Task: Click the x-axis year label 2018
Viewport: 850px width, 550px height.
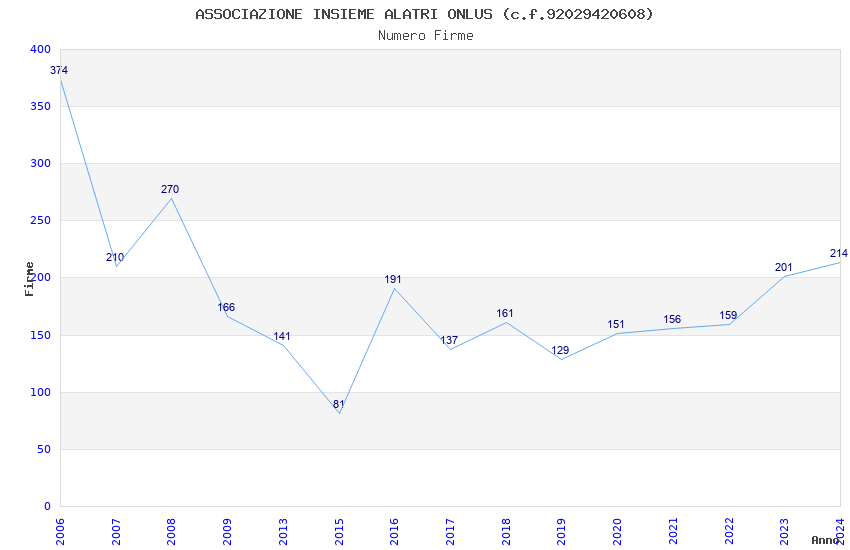Action: [506, 532]
